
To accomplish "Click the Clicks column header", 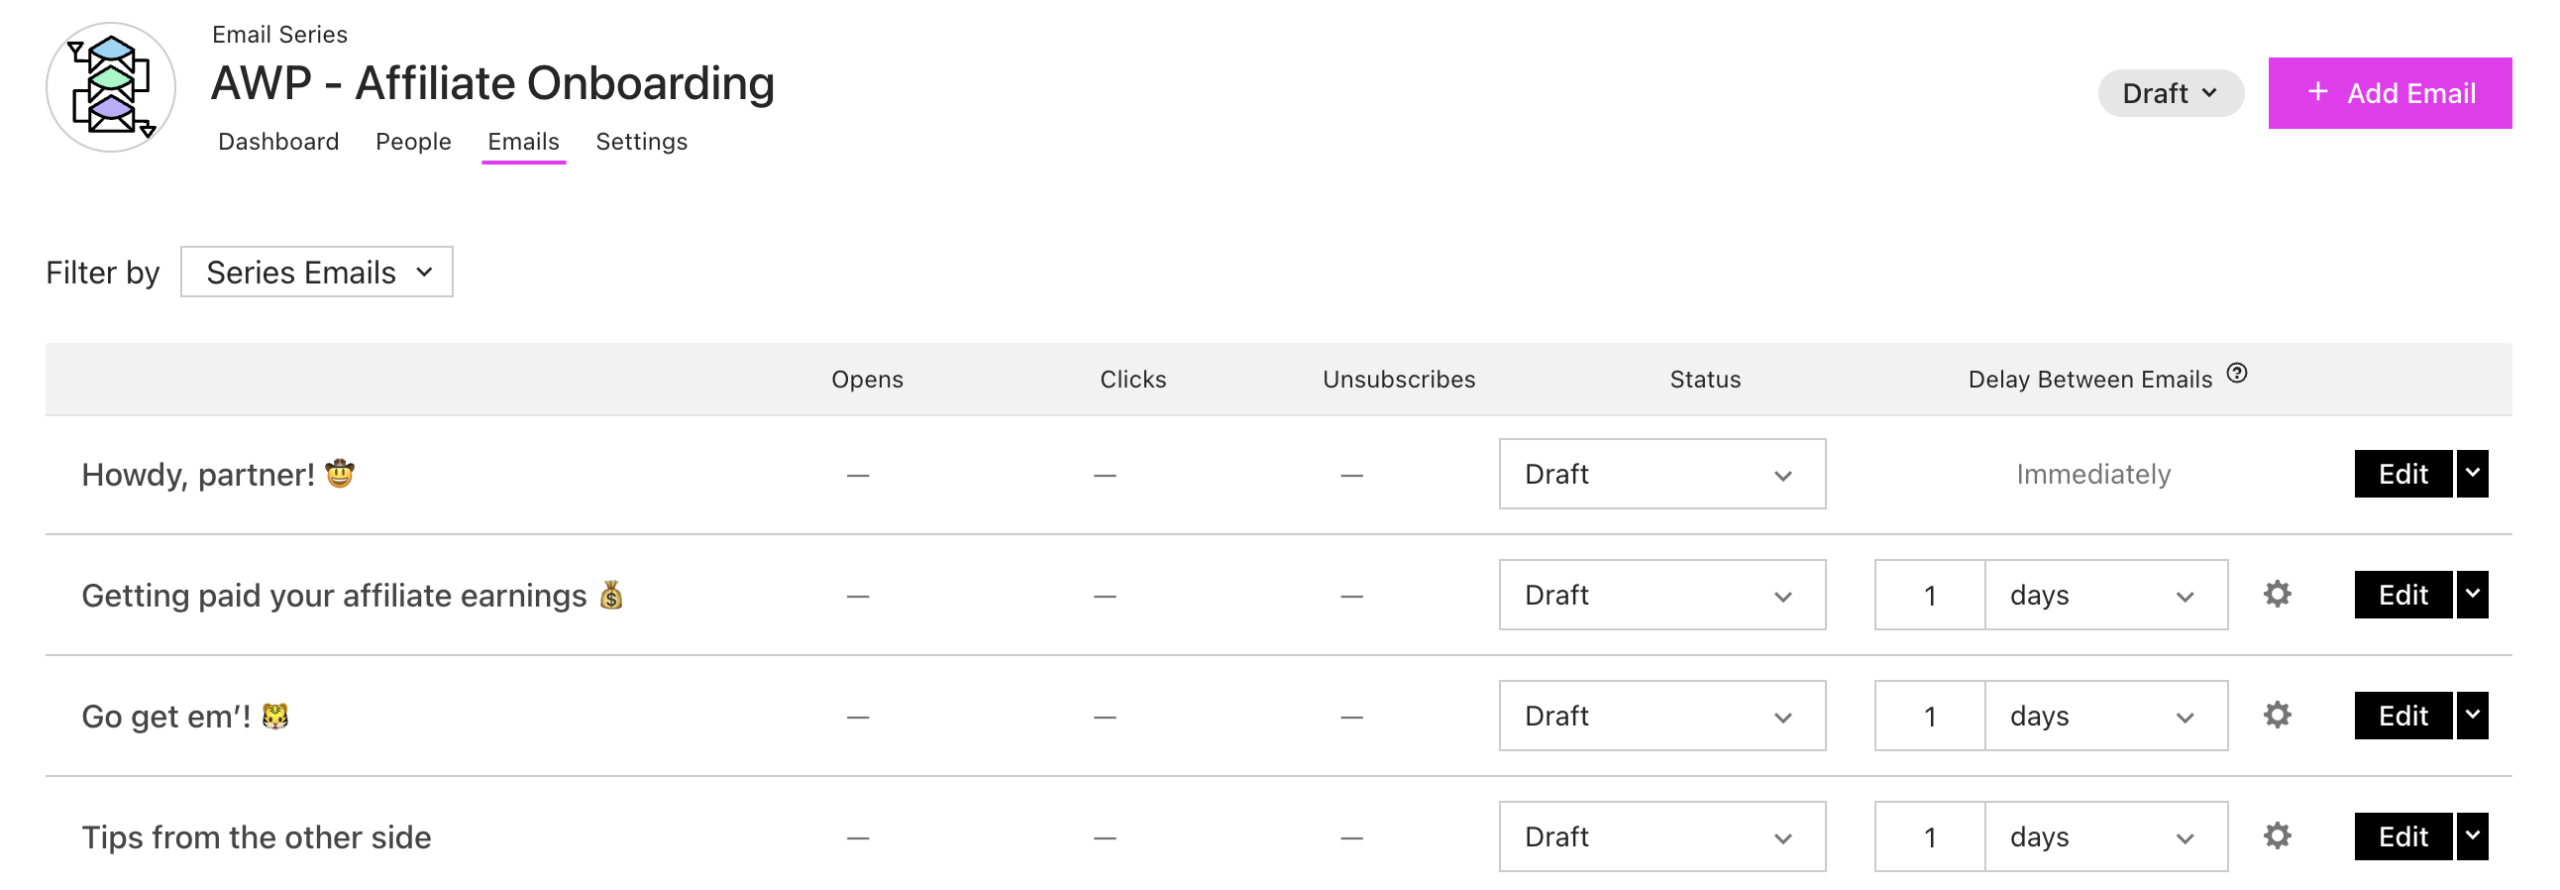I will point(1132,379).
